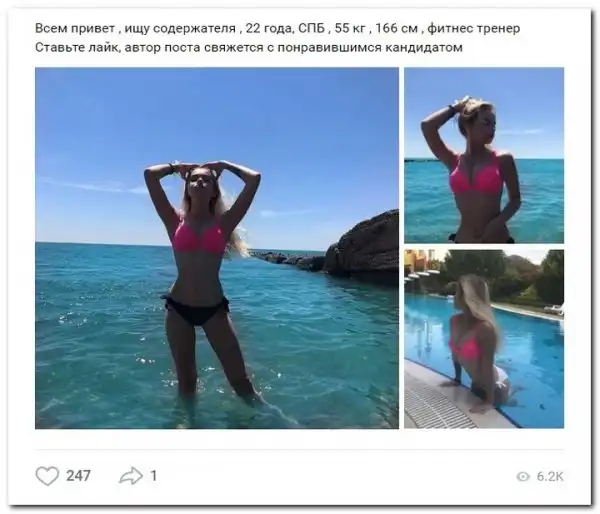Select the 'СПБ' text in the post

tap(311, 28)
